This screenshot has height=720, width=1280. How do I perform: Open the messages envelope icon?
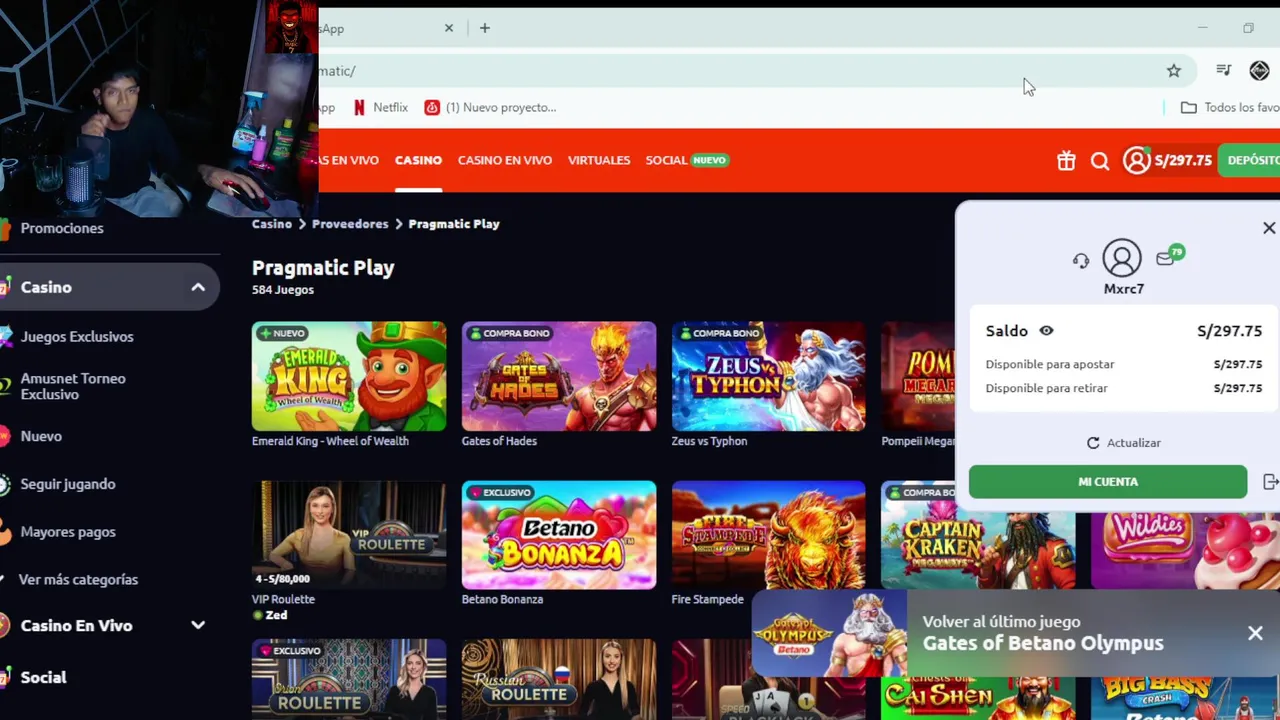[1166, 258]
